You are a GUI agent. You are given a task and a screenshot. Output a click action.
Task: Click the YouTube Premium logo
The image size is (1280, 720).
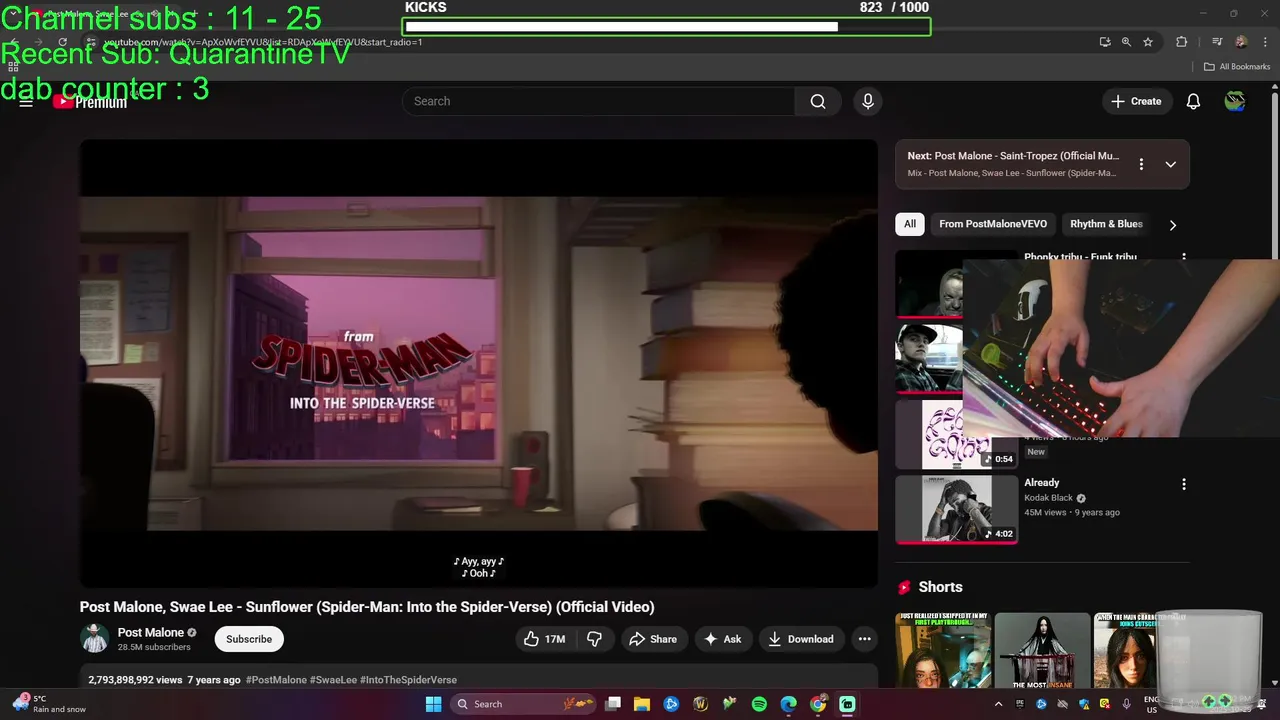click(90, 101)
